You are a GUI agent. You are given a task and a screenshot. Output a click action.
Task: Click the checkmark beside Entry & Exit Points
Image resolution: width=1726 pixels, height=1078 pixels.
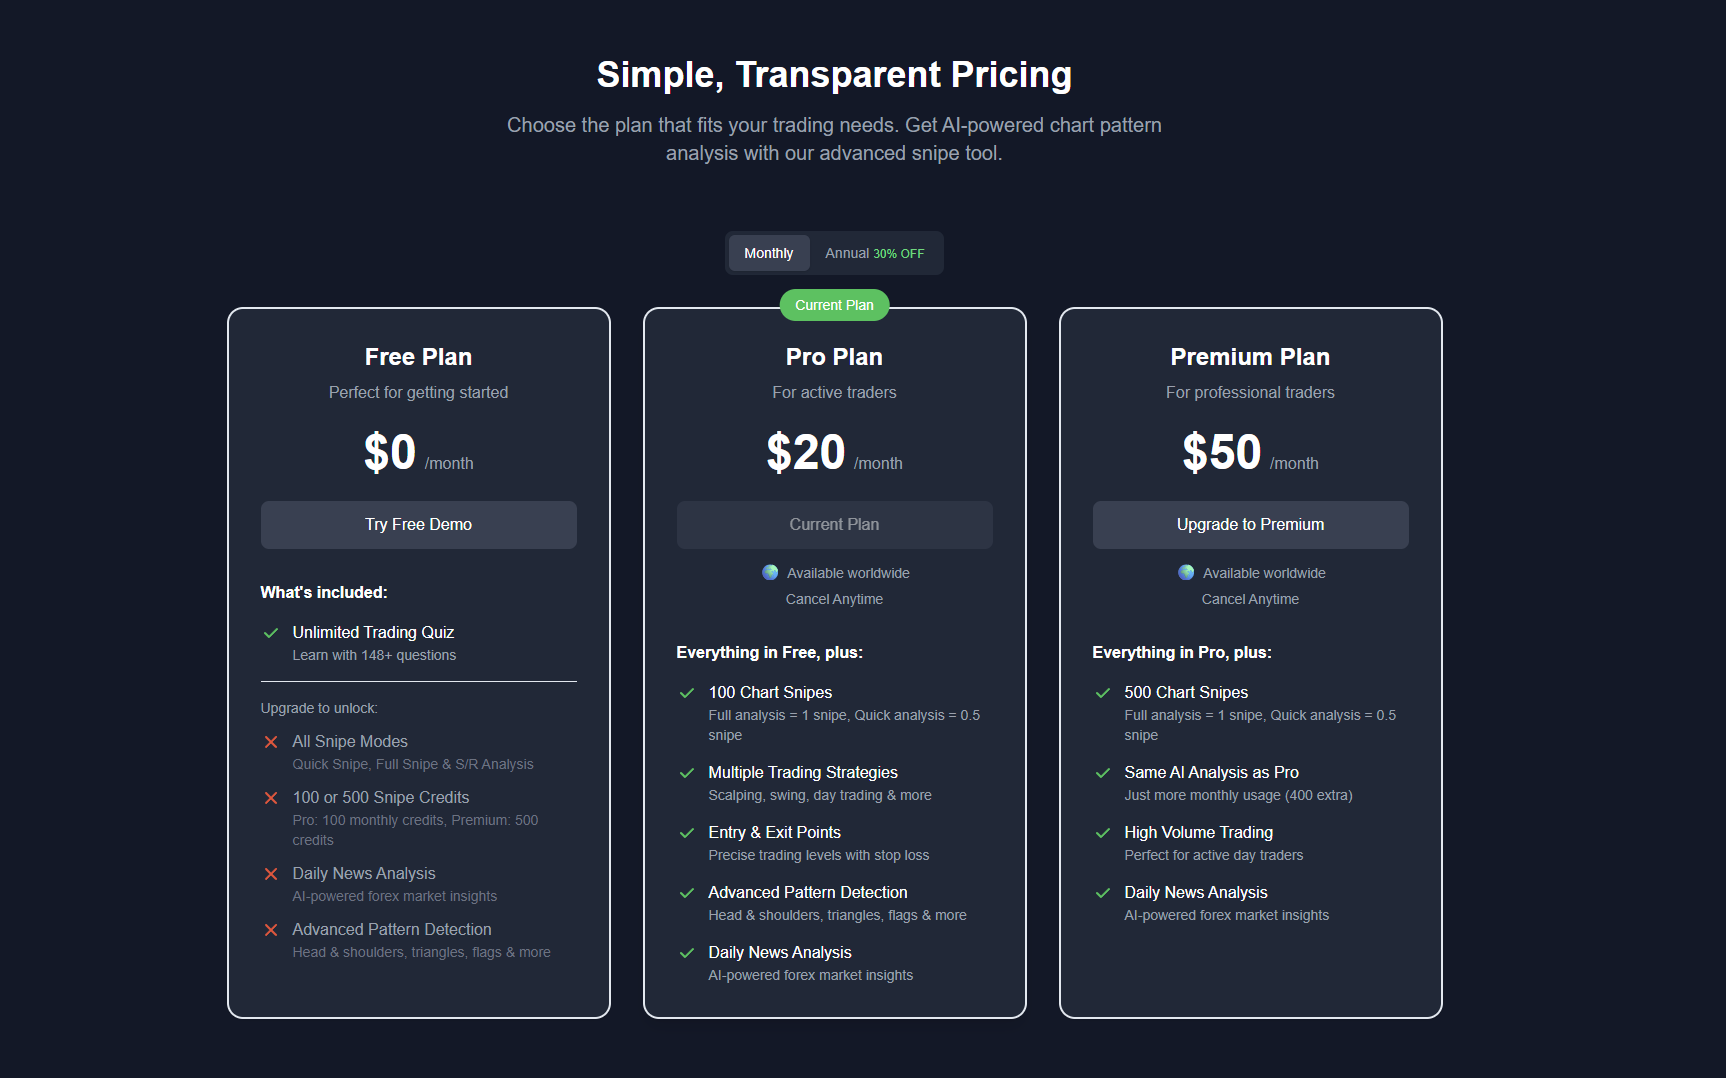coord(687,833)
